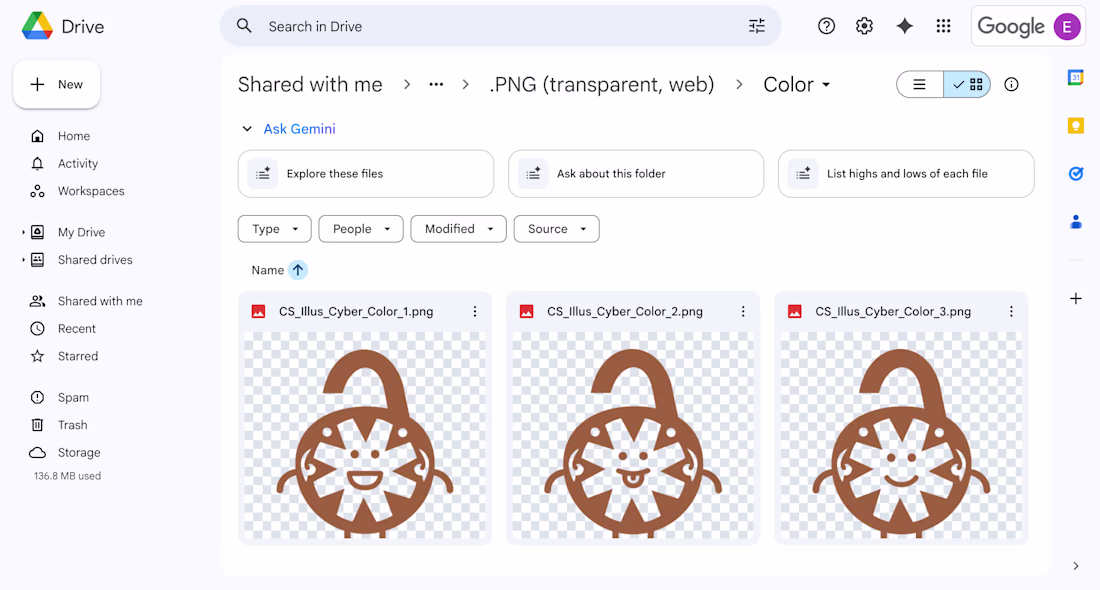Open the account avatar E
The image size is (1100, 590).
pos(1067,27)
